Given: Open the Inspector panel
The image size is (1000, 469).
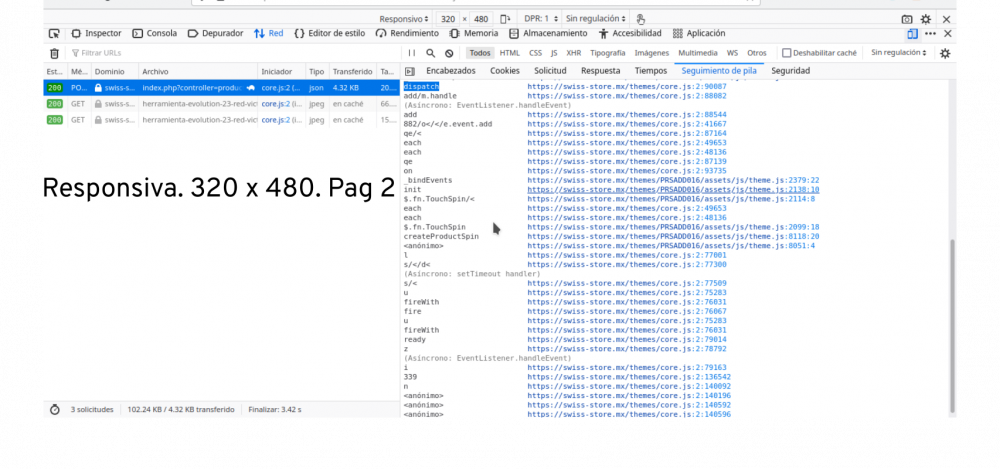Looking at the screenshot, I should 96,33.
